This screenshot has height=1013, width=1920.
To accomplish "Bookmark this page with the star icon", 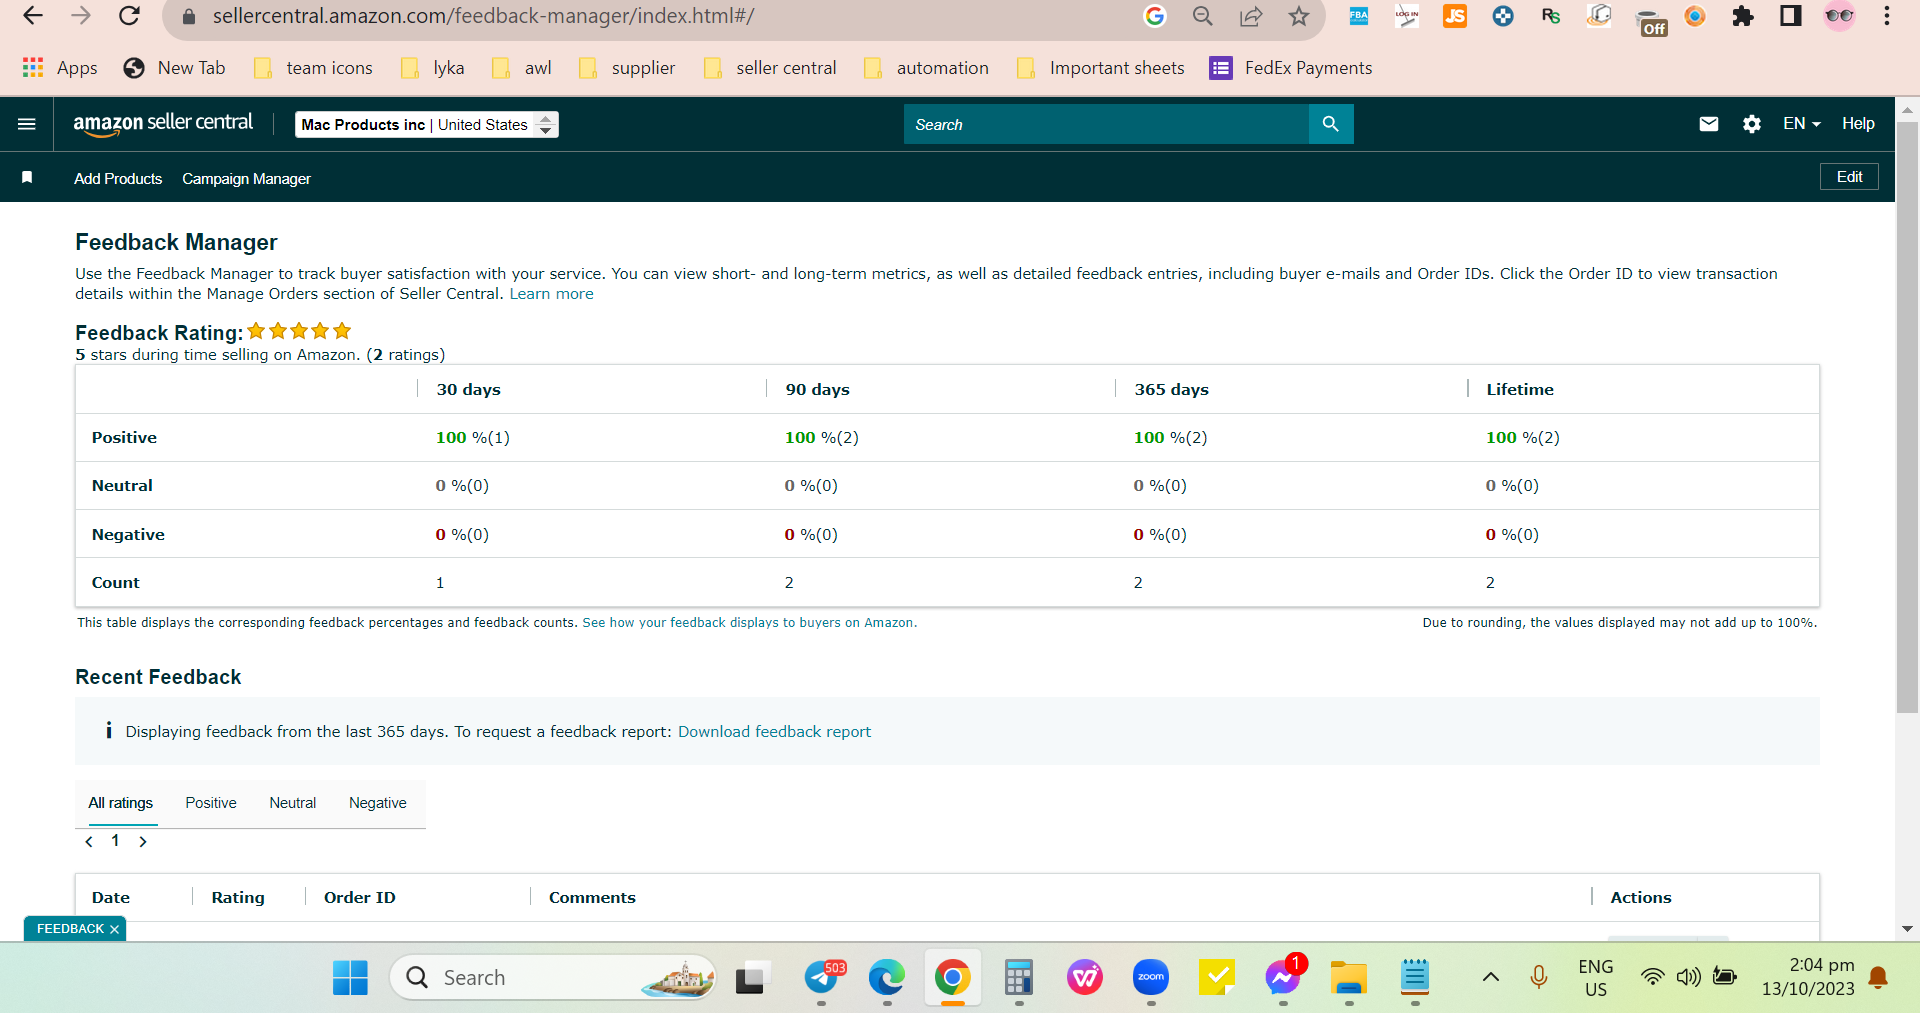I will tap(1298, 16).
